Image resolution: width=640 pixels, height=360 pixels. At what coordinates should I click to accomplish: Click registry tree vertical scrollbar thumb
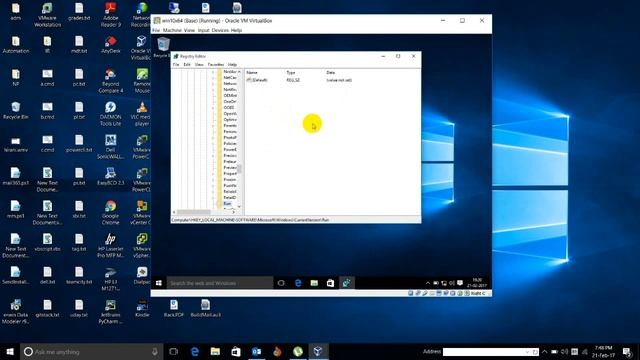[240, 169]
